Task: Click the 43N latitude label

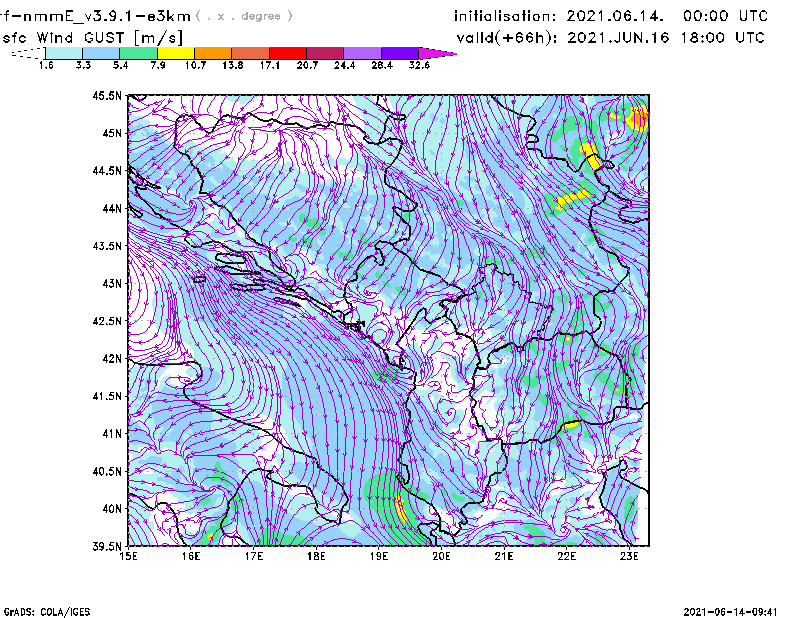Action: pyautogui.click(x=112, y=283)
